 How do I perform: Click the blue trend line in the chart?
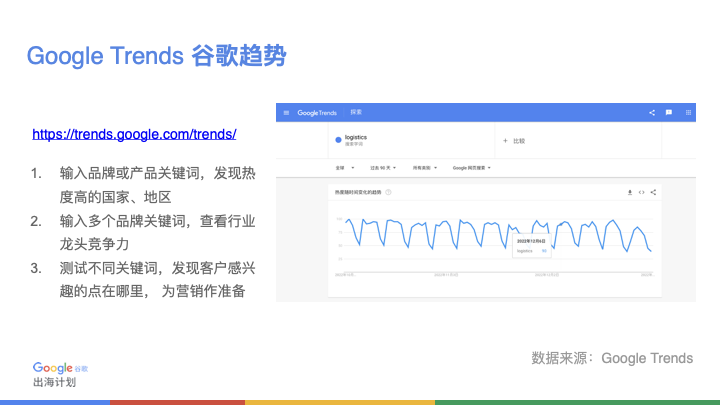coord(498,235)
